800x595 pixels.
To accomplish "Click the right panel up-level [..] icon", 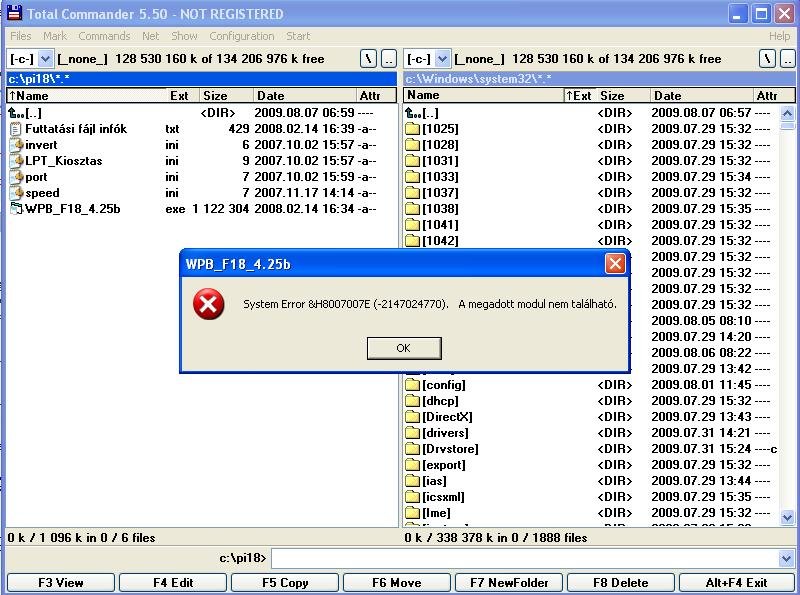I will (413, 113).
